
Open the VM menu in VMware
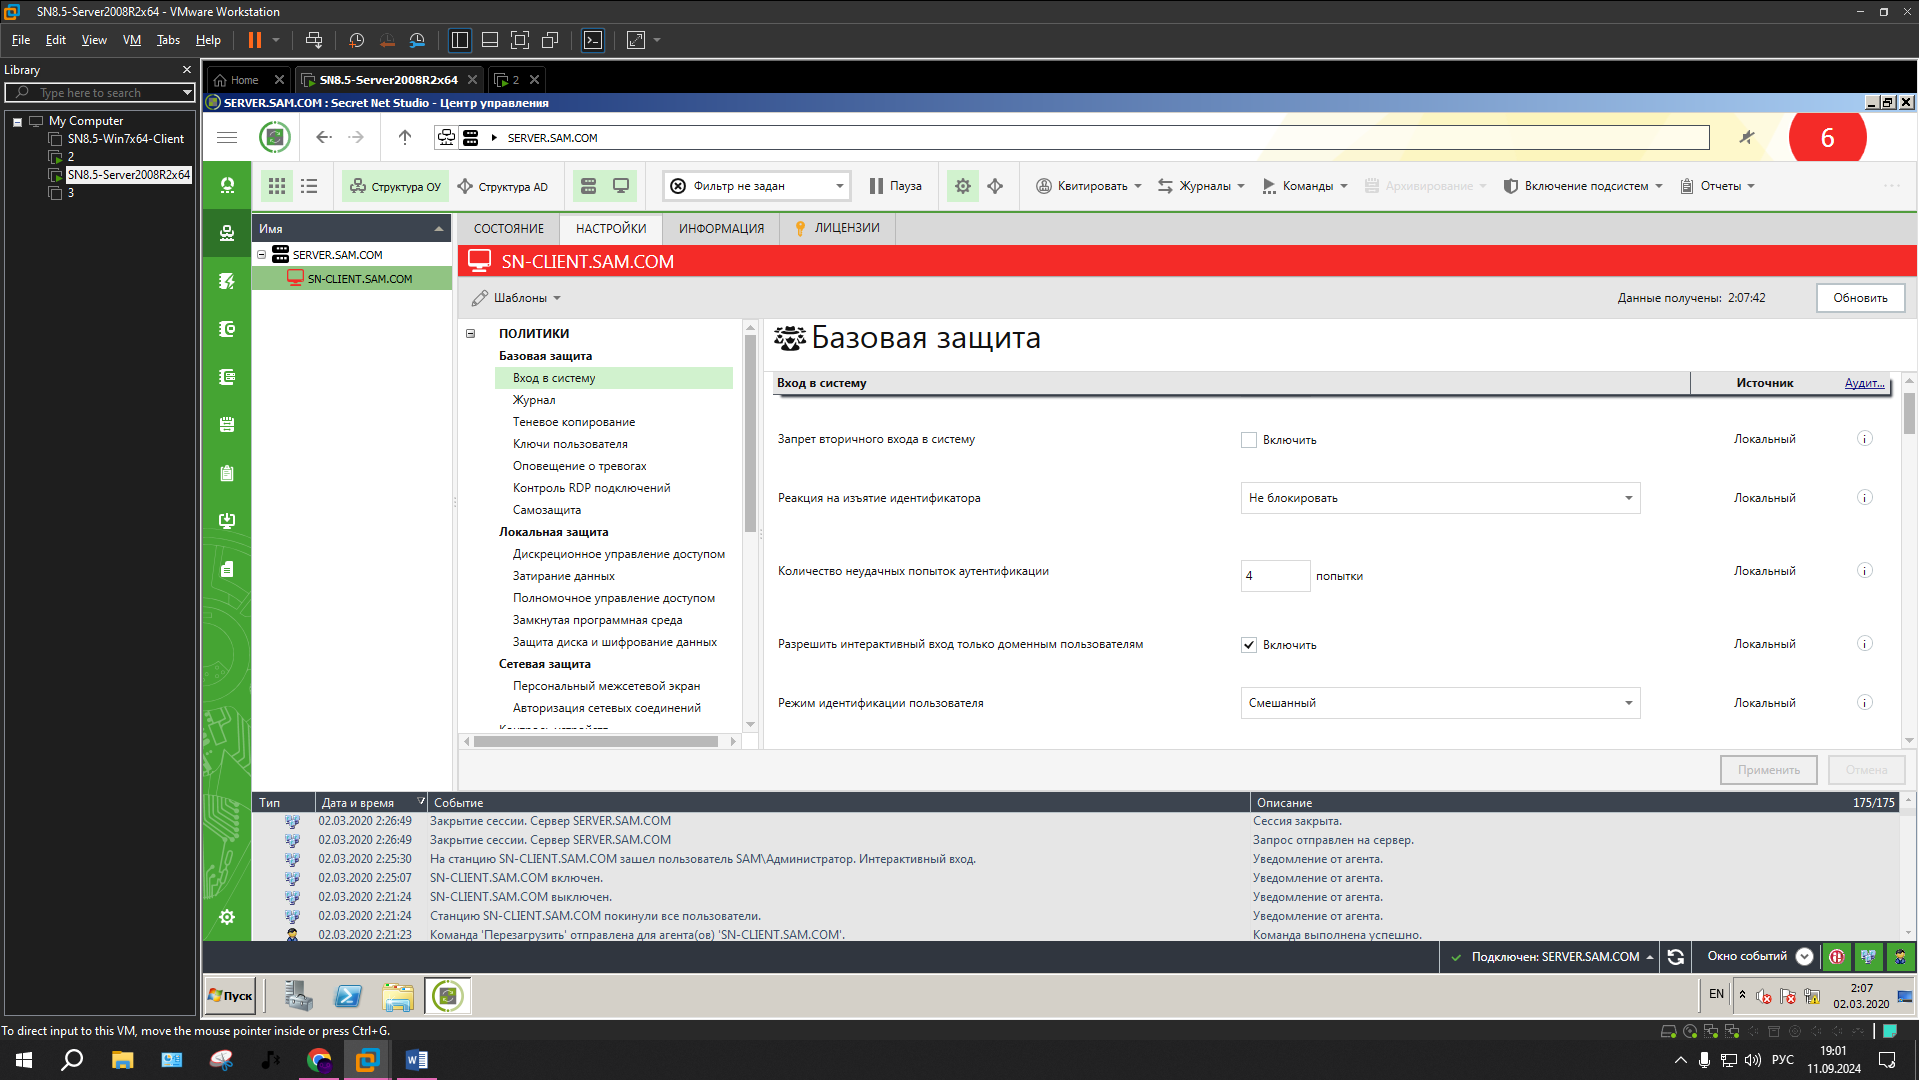coord(131,40)
